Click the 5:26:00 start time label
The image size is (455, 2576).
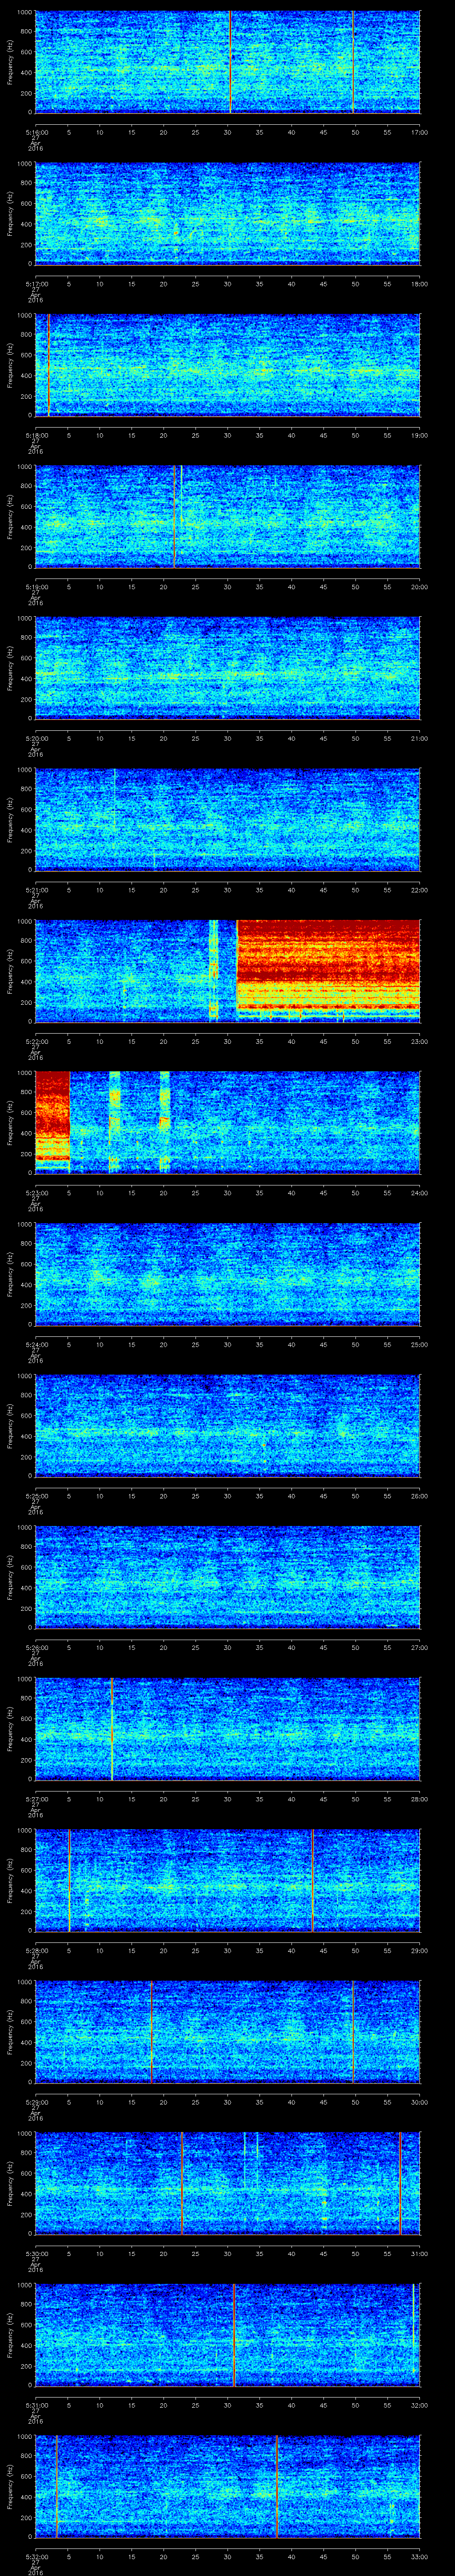pyautogui.click(x=36, y=1647)
